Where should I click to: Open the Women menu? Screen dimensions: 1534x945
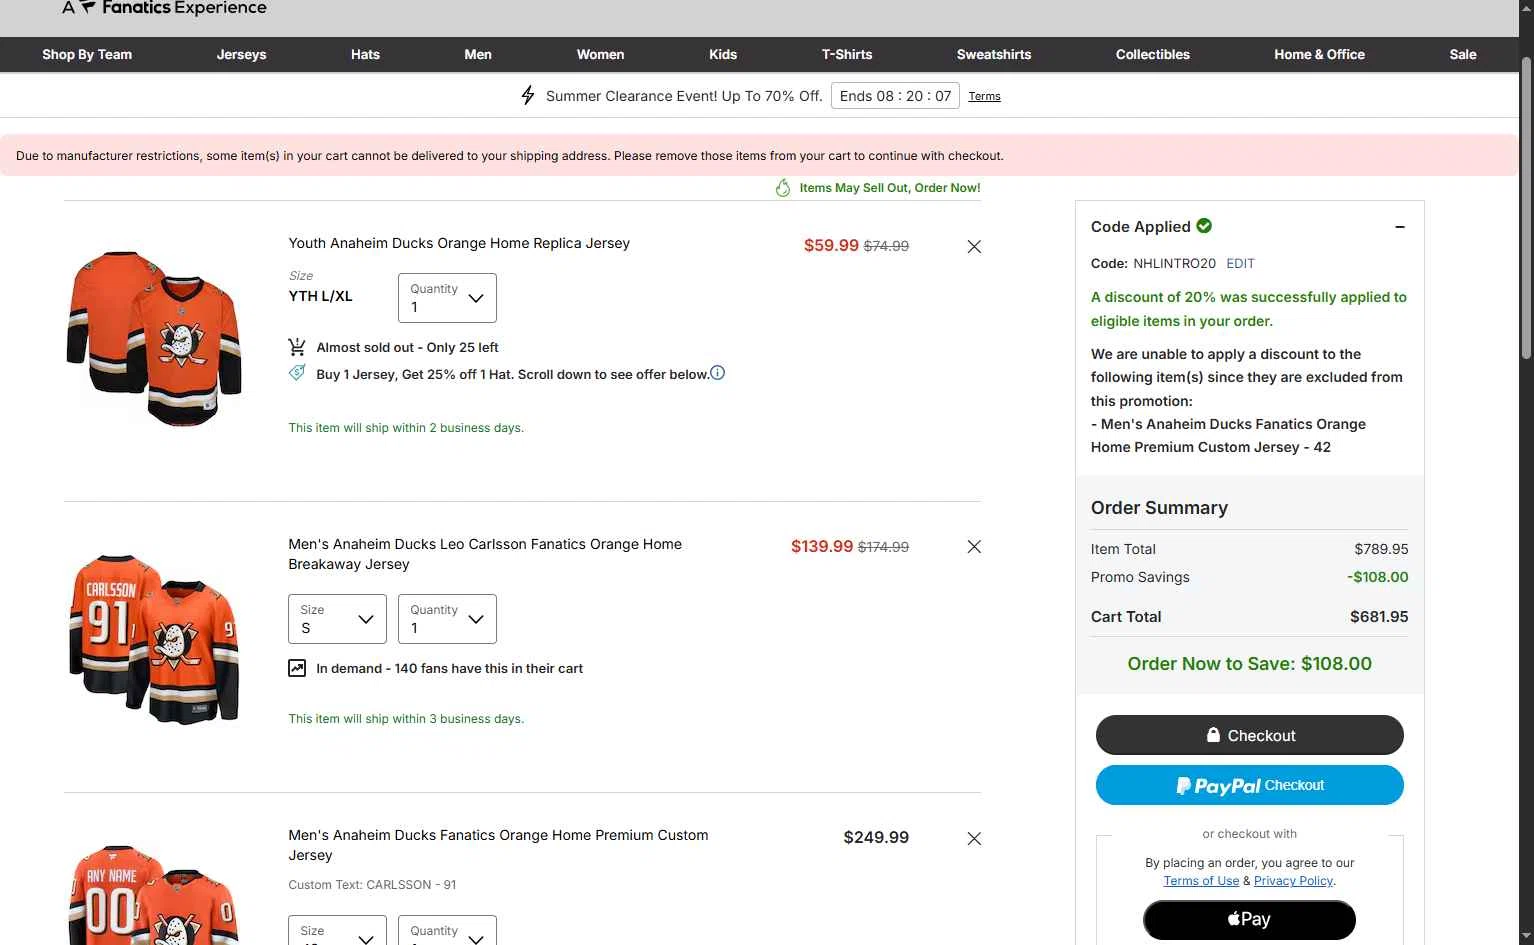(600, 55)
